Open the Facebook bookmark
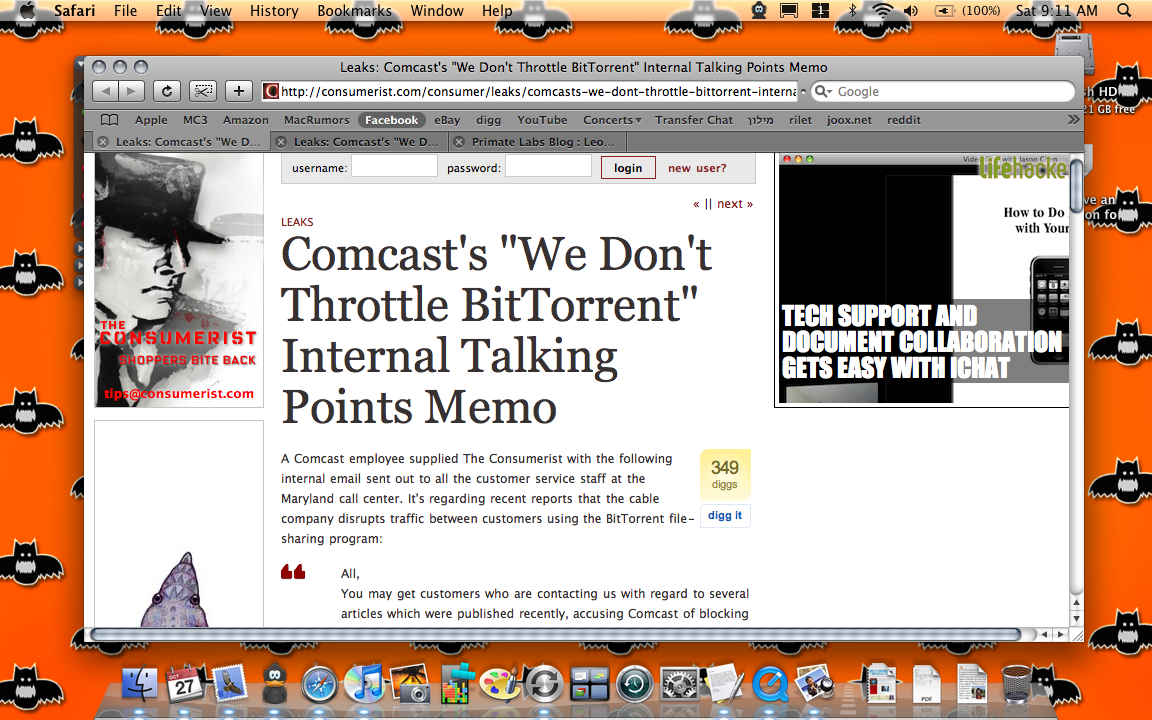Image resolution: width=1152 pixels, height=720 pixels. pos(392,120)
